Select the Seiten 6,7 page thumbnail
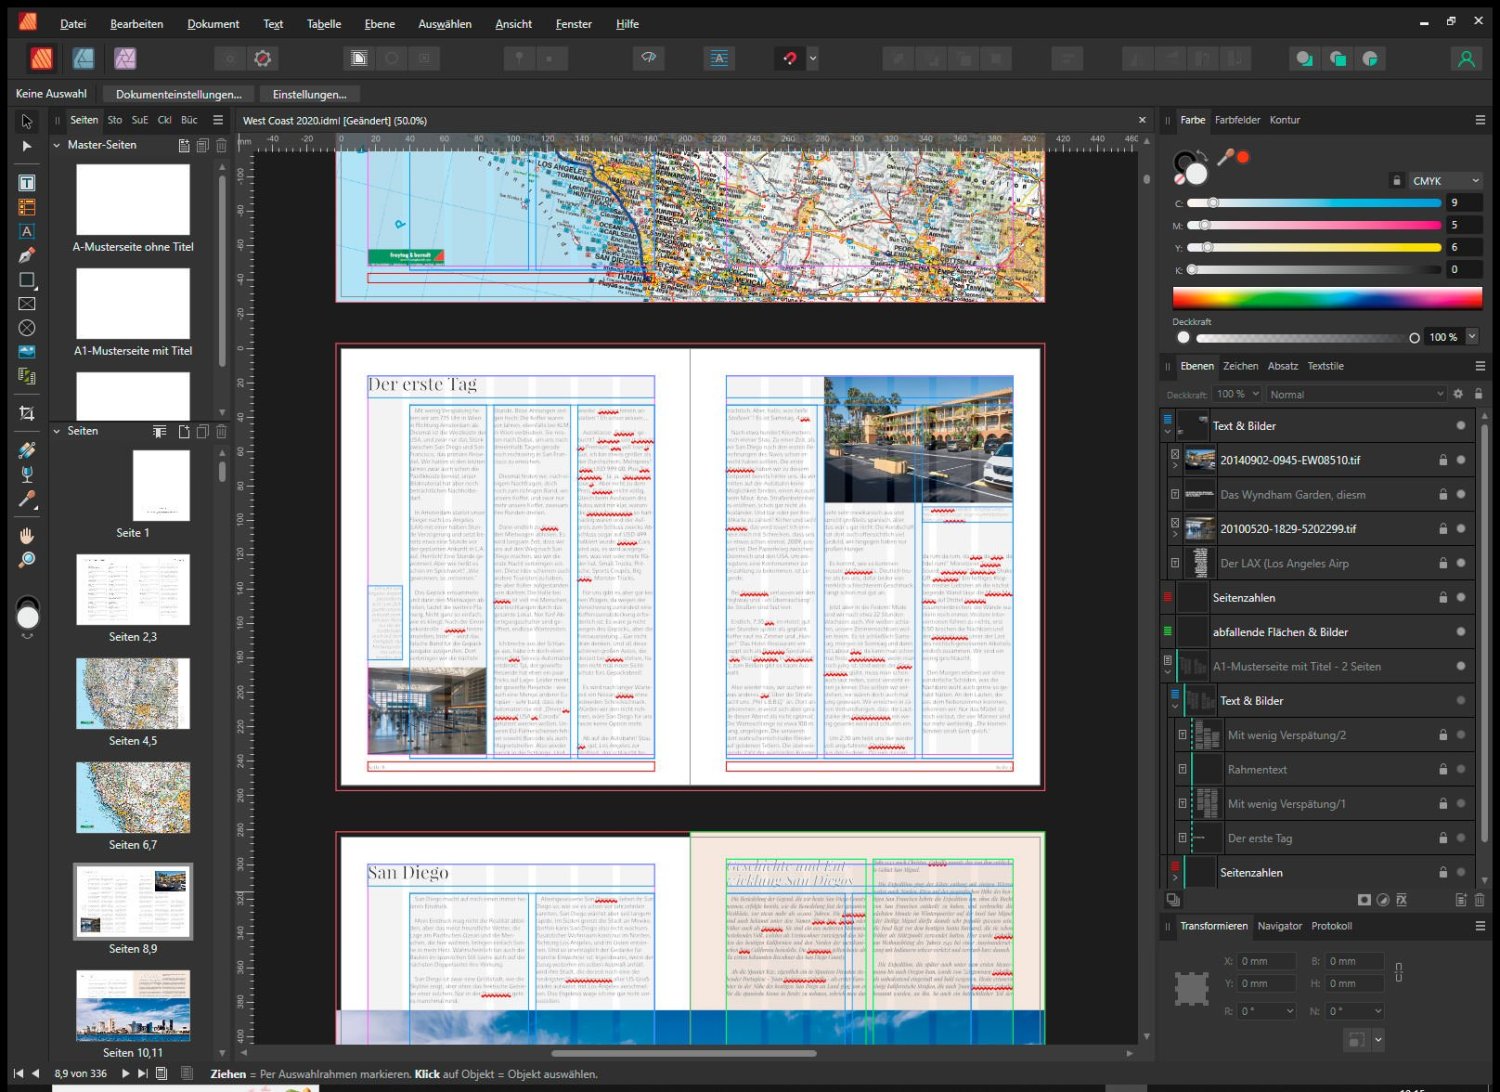The image size is (1500, 1092). coord(133,797)
